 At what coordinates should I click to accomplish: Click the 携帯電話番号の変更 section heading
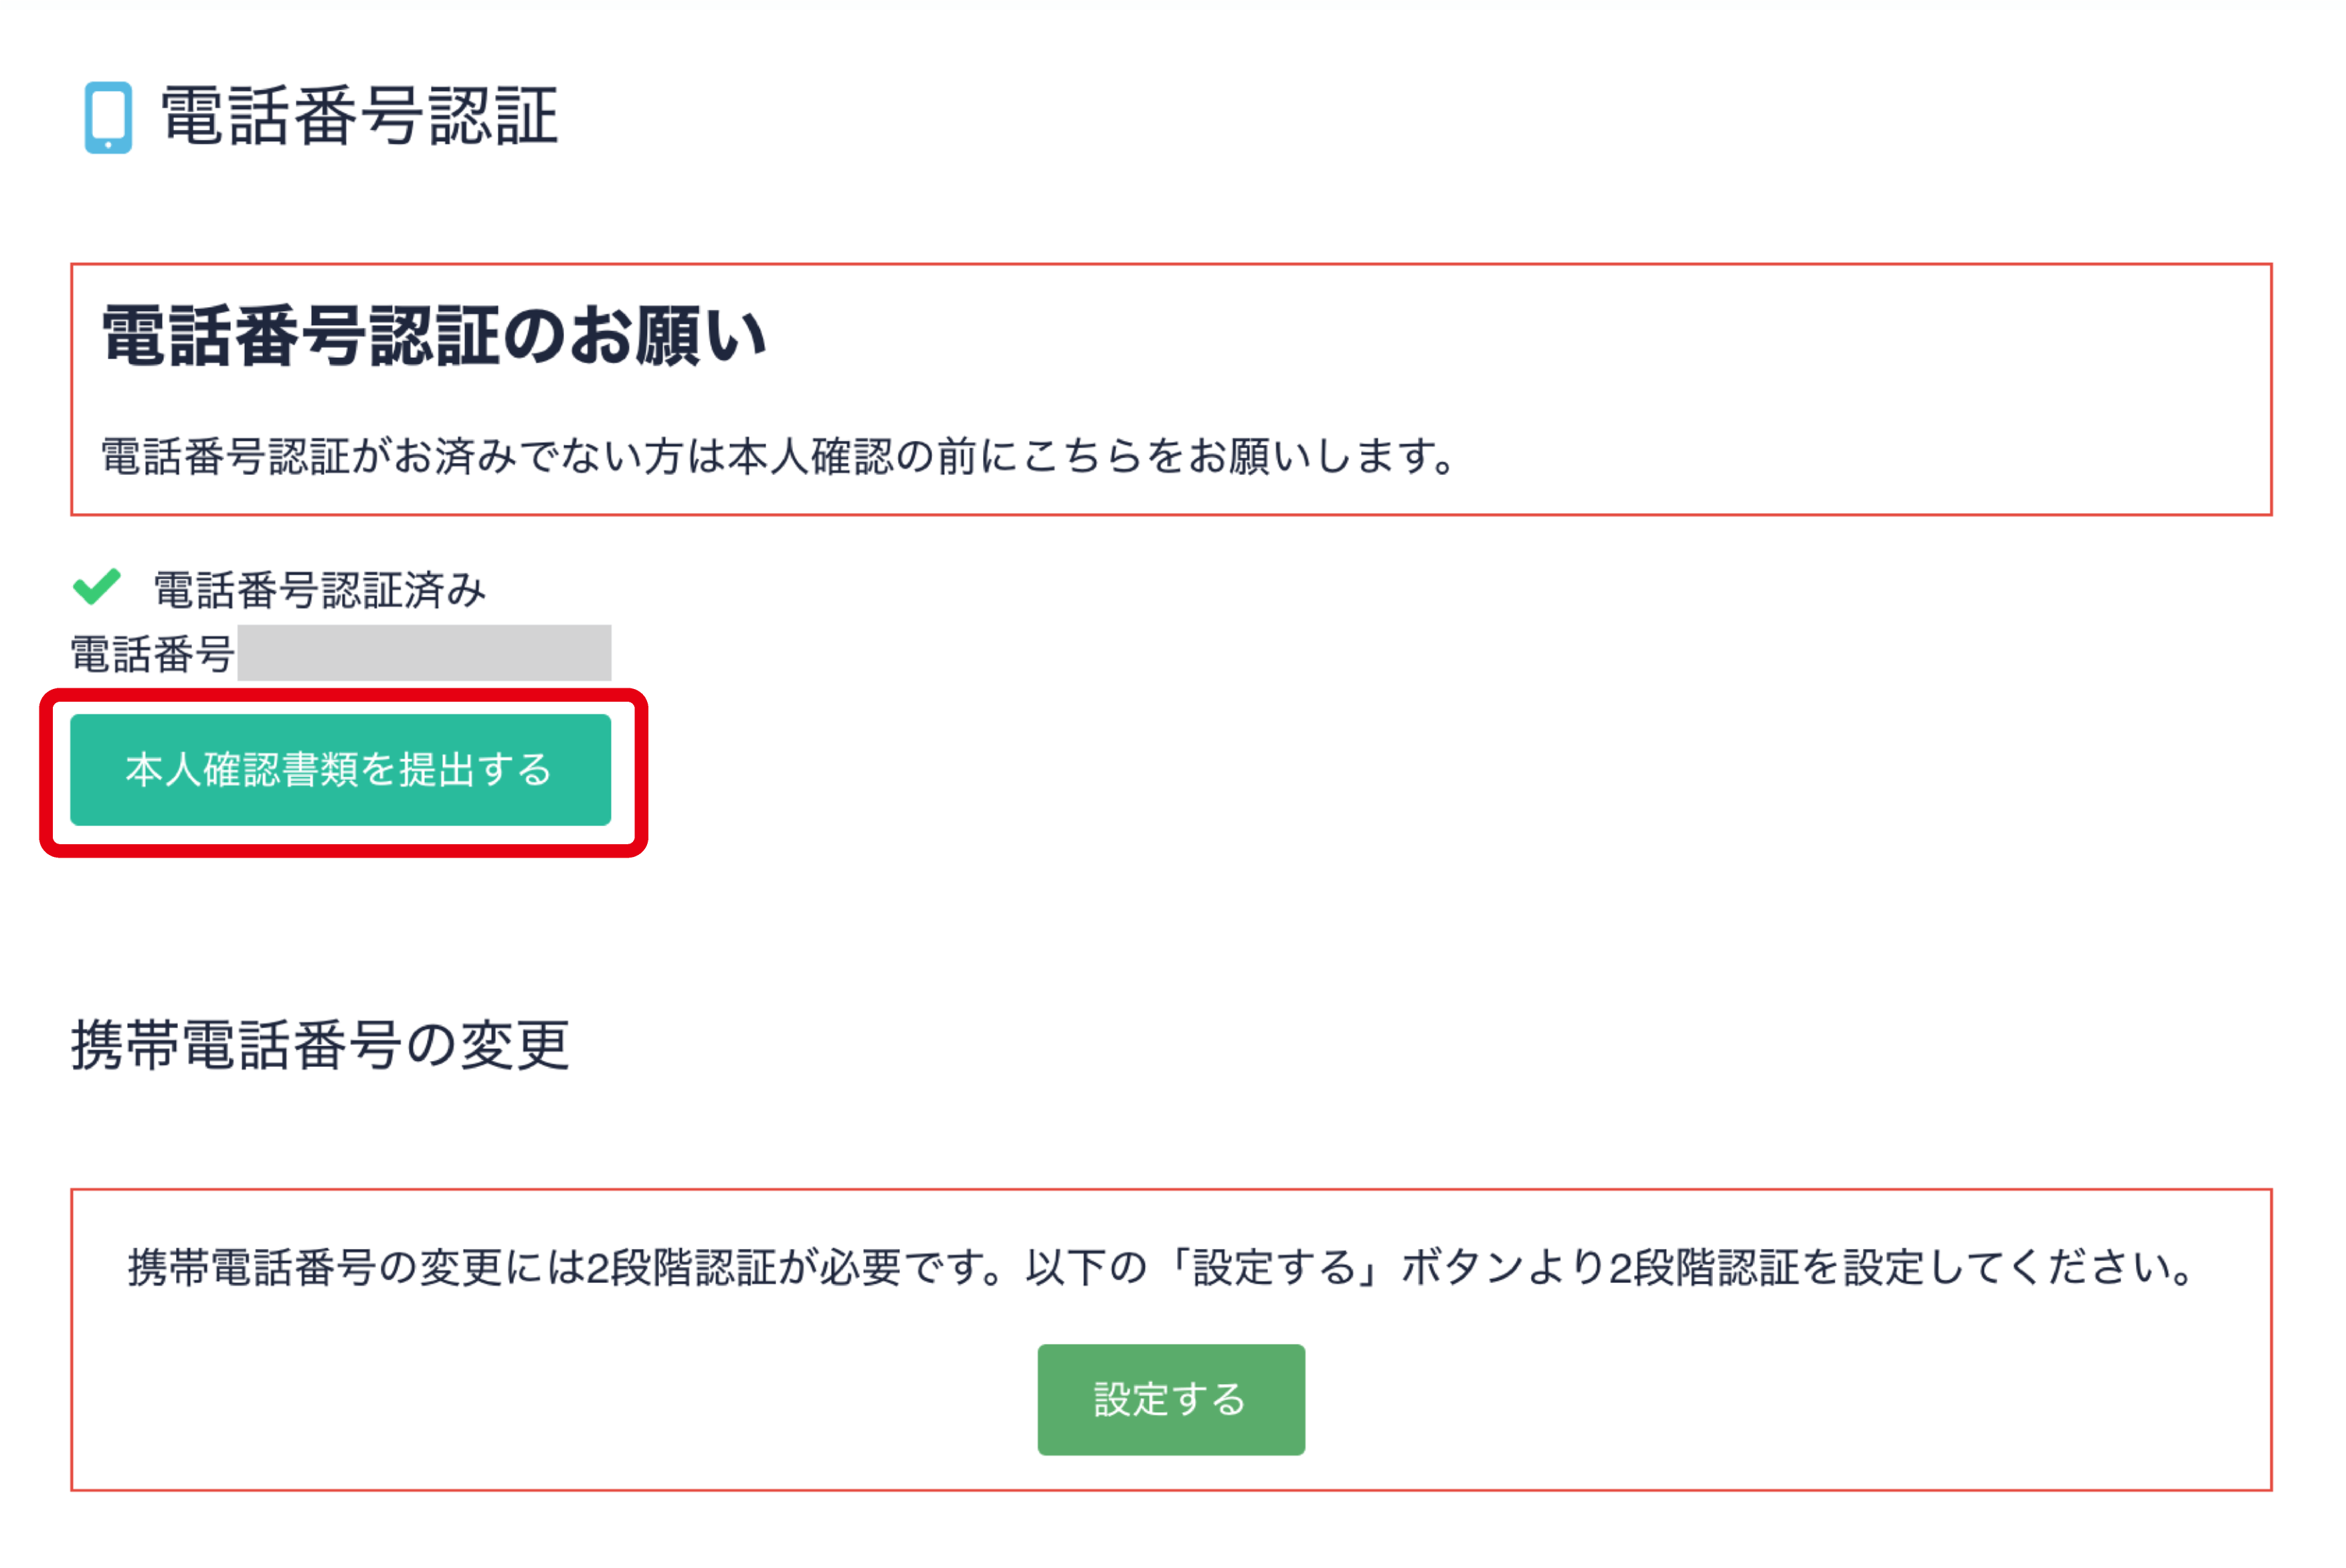(x=320, y=1046)
